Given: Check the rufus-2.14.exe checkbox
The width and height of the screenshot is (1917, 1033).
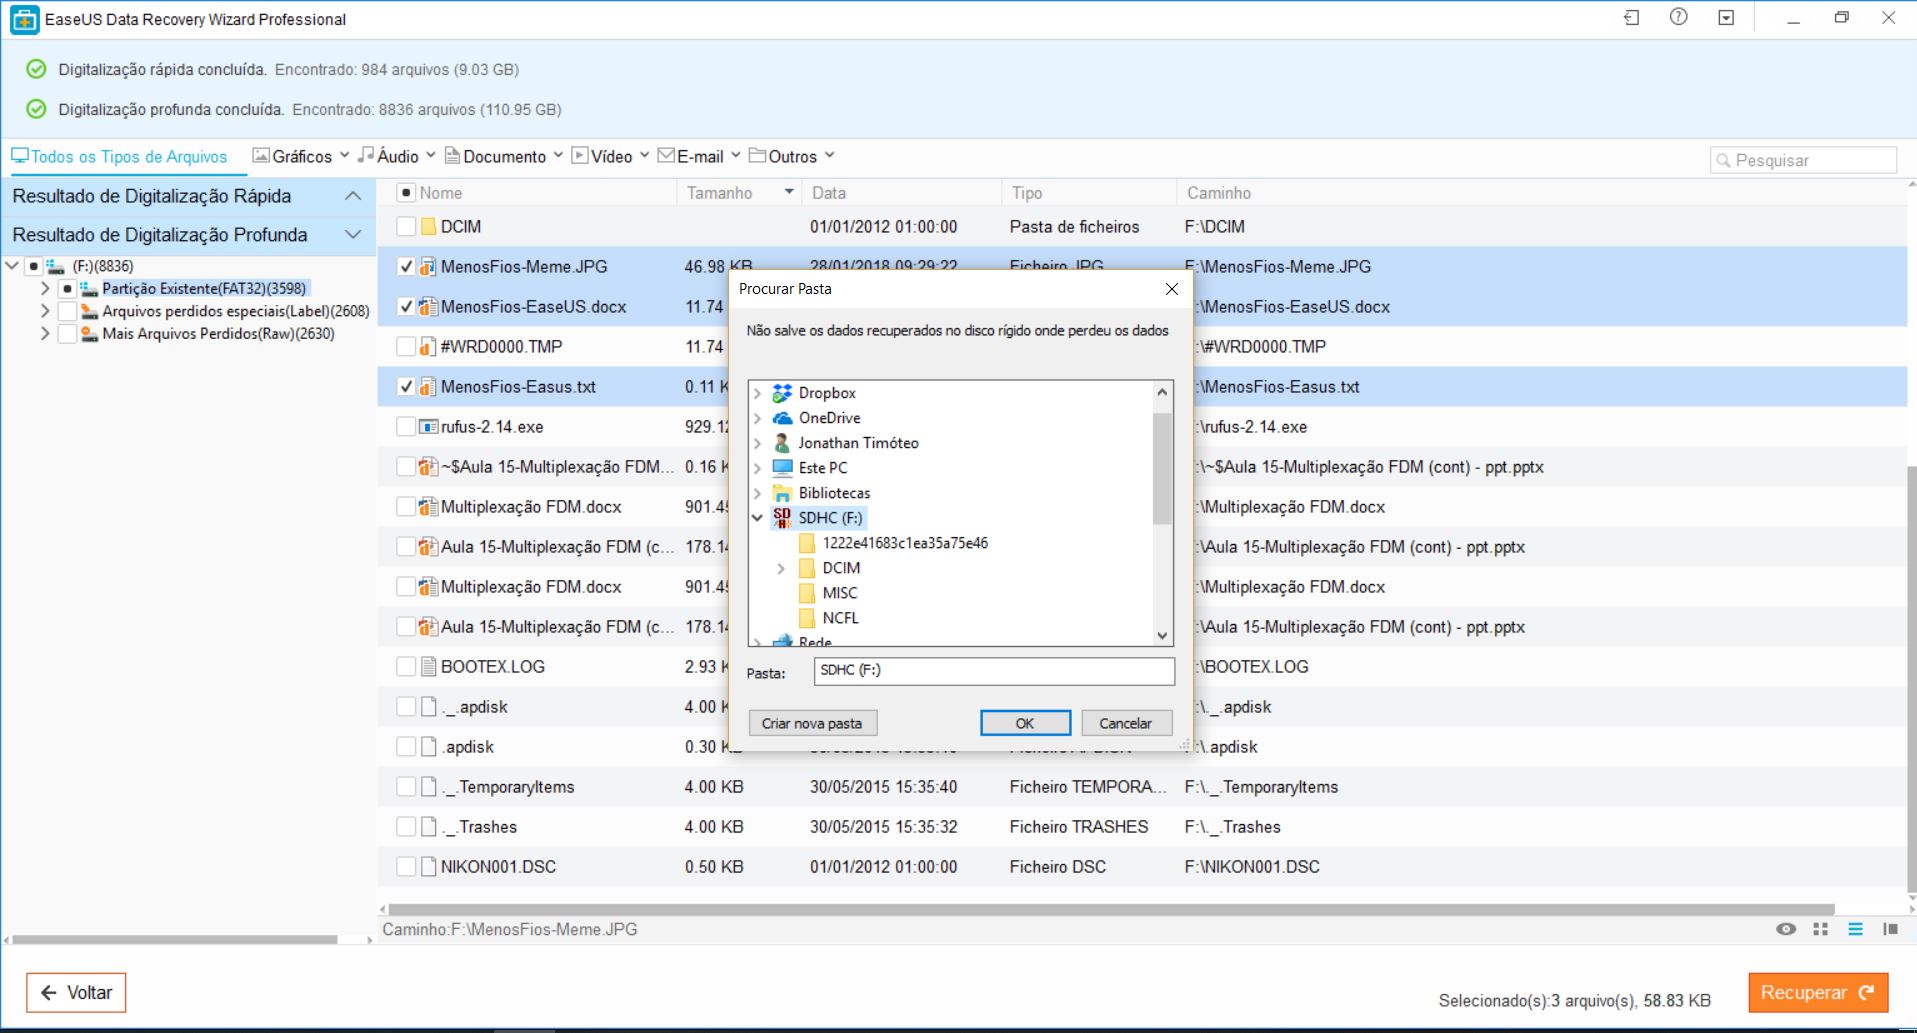Looking at the screenshot, I should click(406, 427).
